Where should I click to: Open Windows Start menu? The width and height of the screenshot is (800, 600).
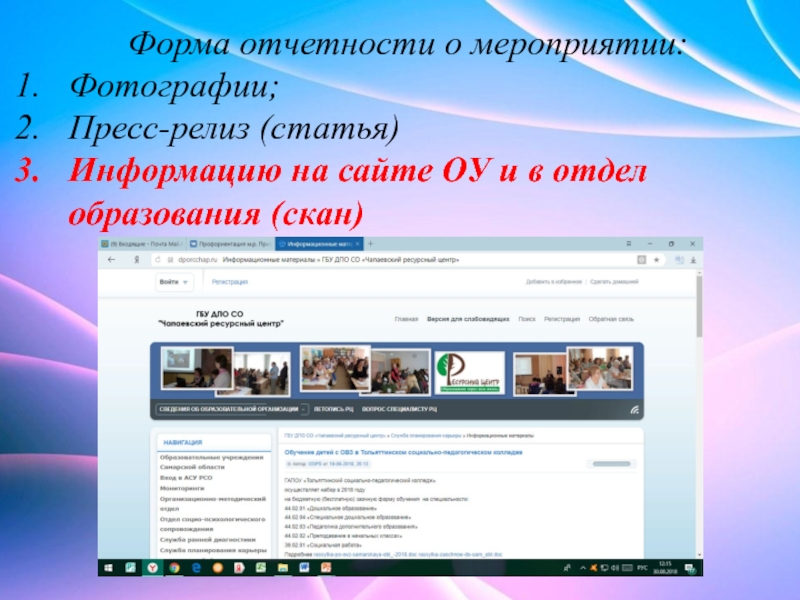pos(106,567)
